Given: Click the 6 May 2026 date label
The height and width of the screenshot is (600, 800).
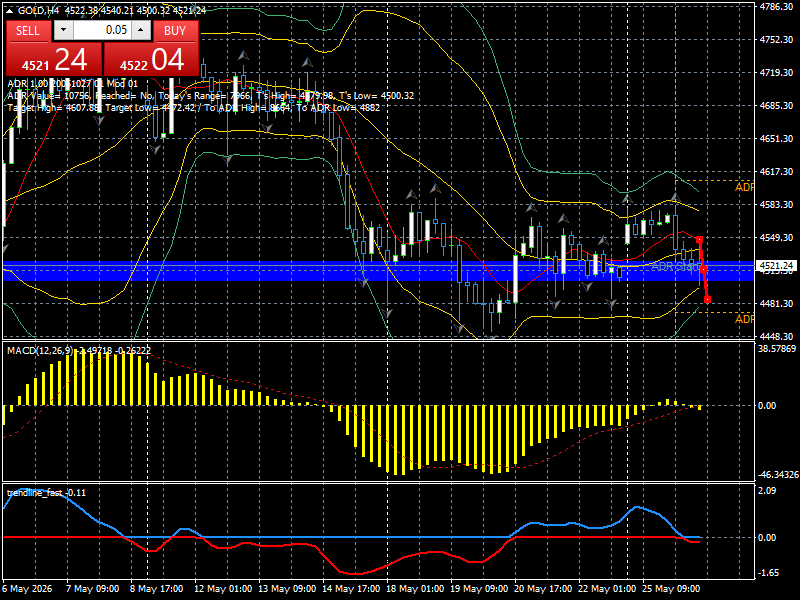Looking at the screenshot, I should pyautogui.click(x=28, y=589).
